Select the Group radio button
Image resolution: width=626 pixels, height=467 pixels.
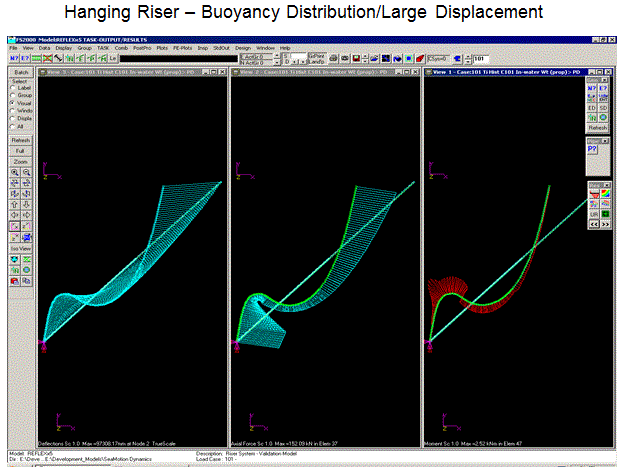pos(12,95)
